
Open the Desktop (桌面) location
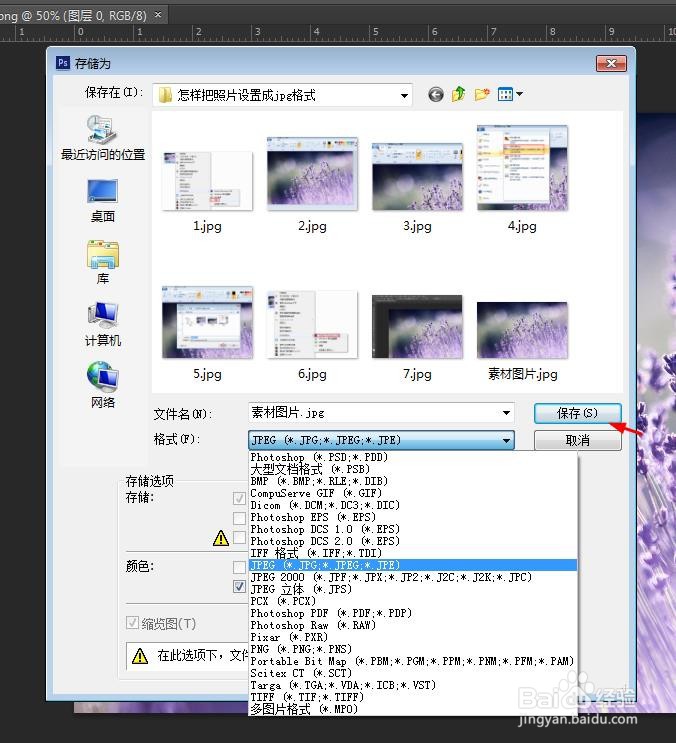(103, 201)
